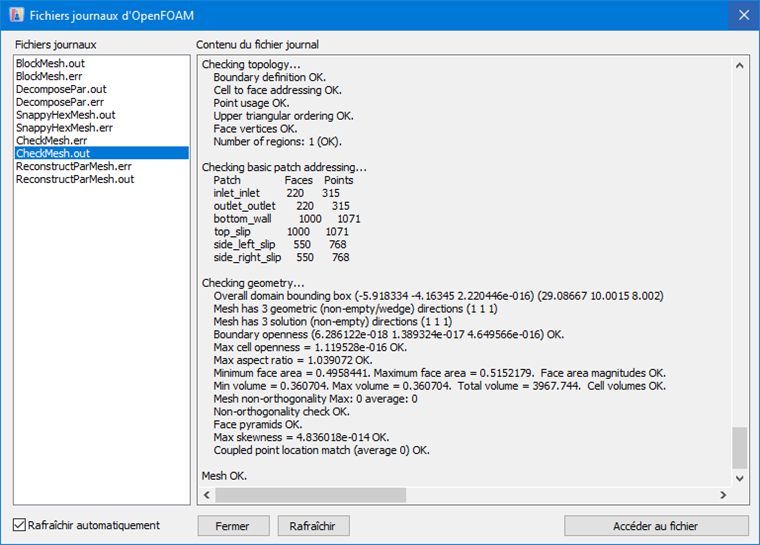This screenshot has height=545, width=760.
Task: Click the outlet_outlet patch row
Action: coord(282,206)
